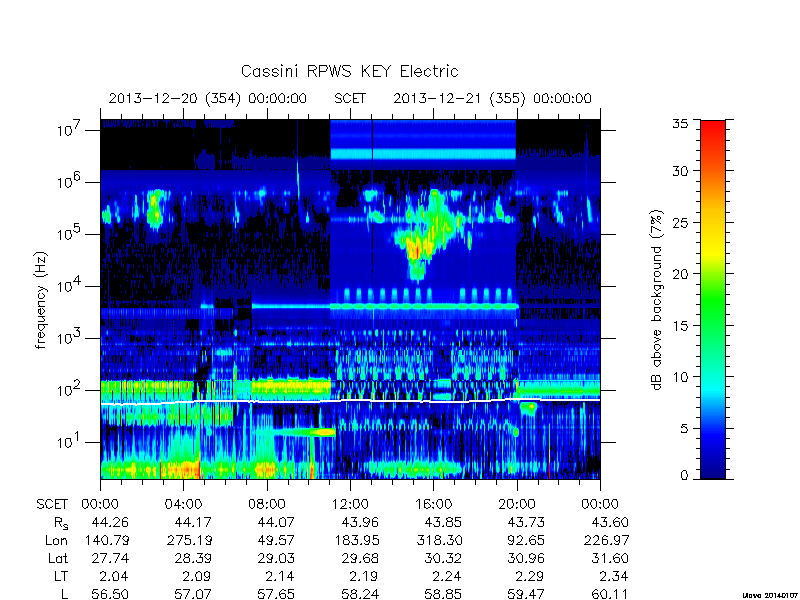This screenshot has width=800, height=600.
Task: Click LT value '2.19'
Action: 364,576
